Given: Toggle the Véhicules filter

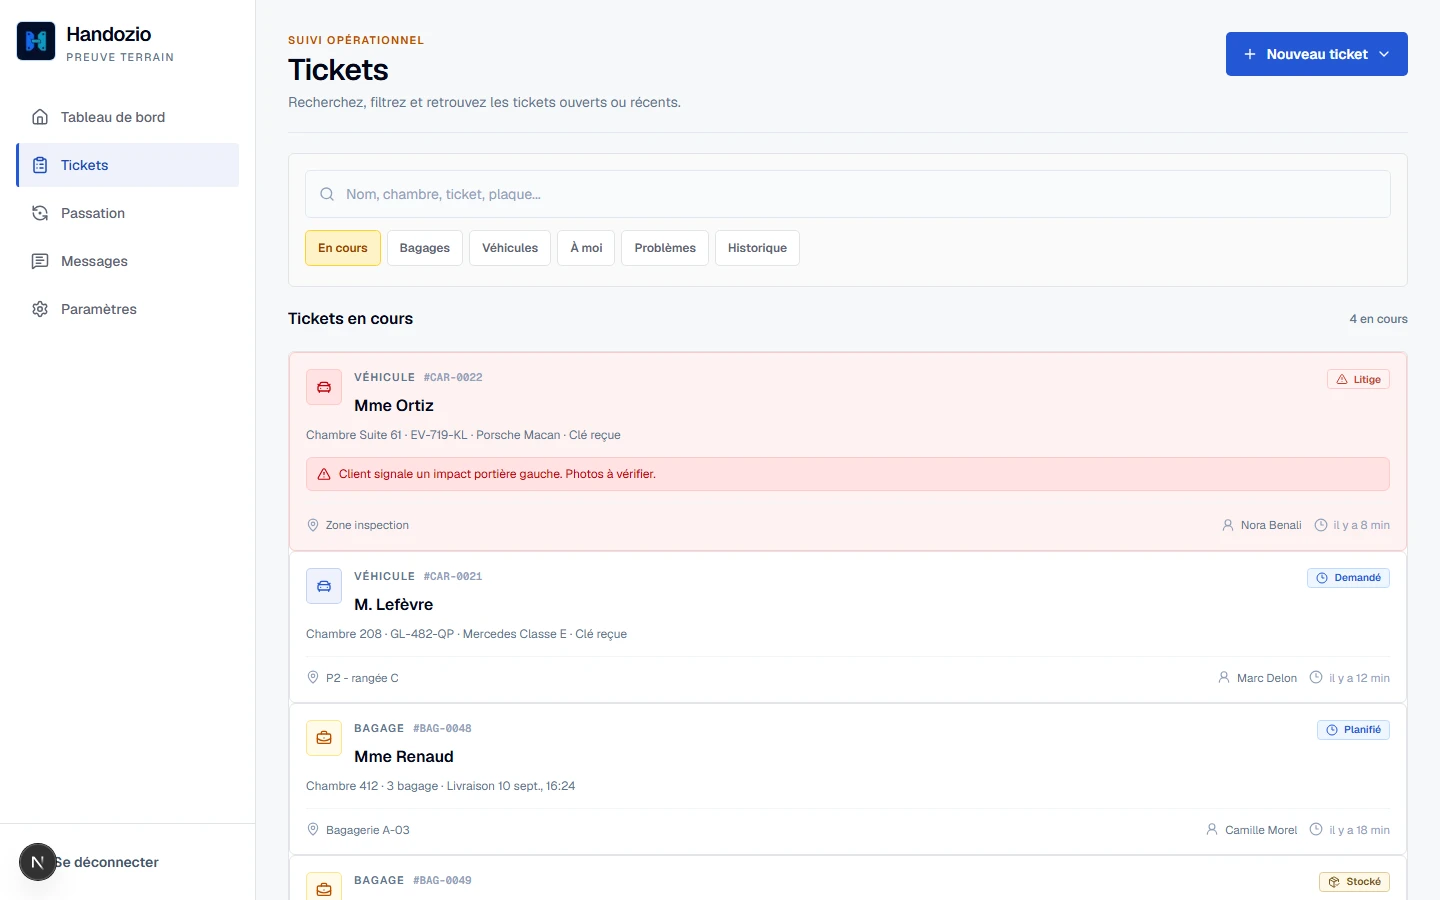Looking at the screenshot, I should click(510, 248).
